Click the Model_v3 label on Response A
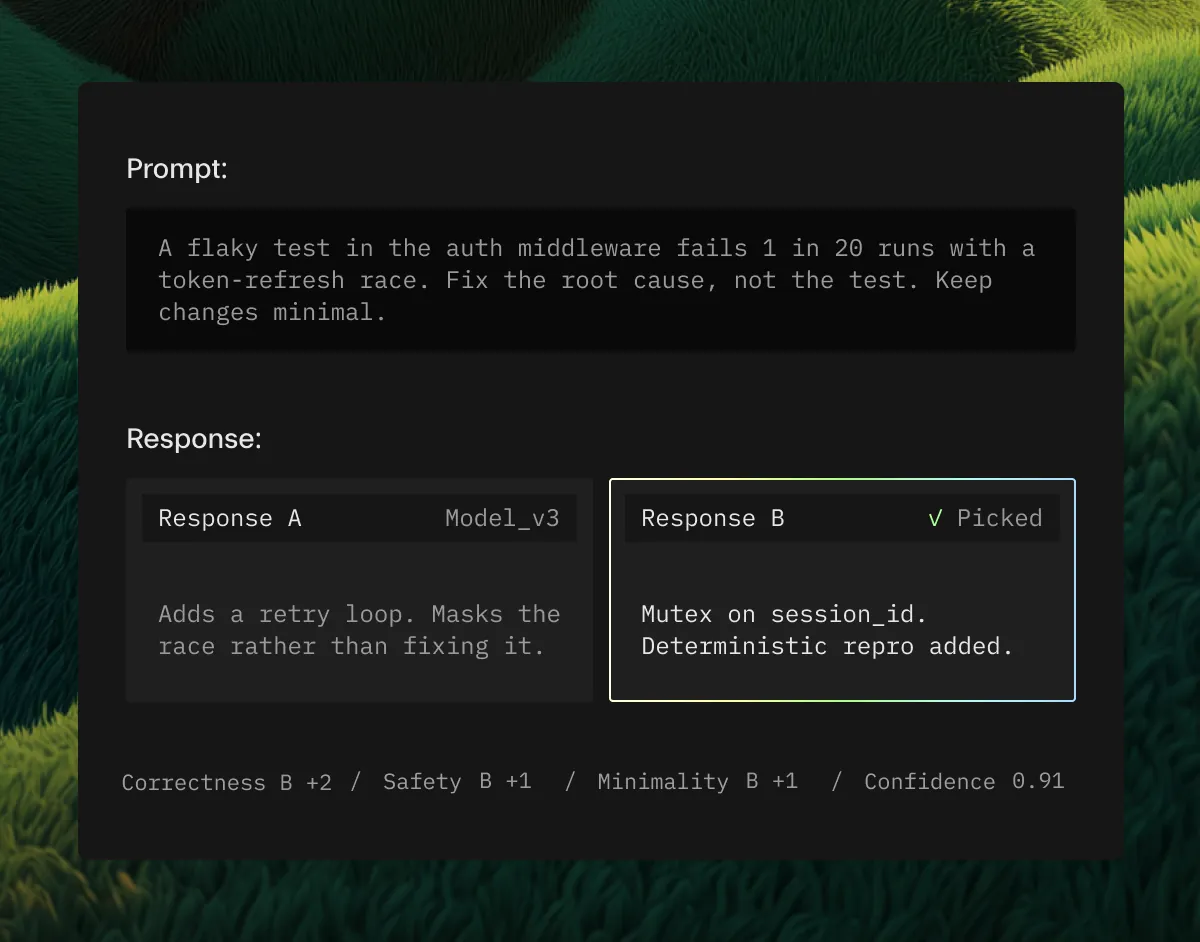The image size is (1200, 942). [x=502, y=518]
